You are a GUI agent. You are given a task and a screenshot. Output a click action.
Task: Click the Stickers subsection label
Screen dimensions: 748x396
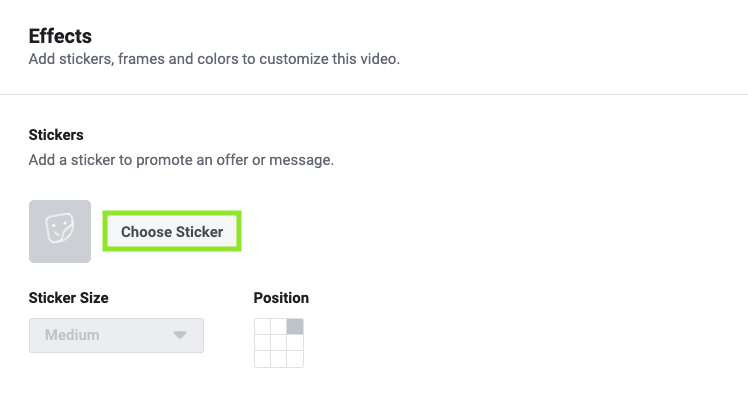tap(56, 135)
